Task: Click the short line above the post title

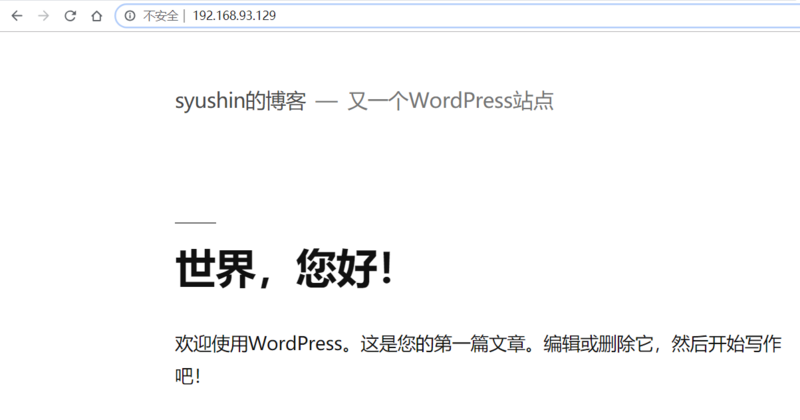Action: pyautogui.click(x=195, y=222)
